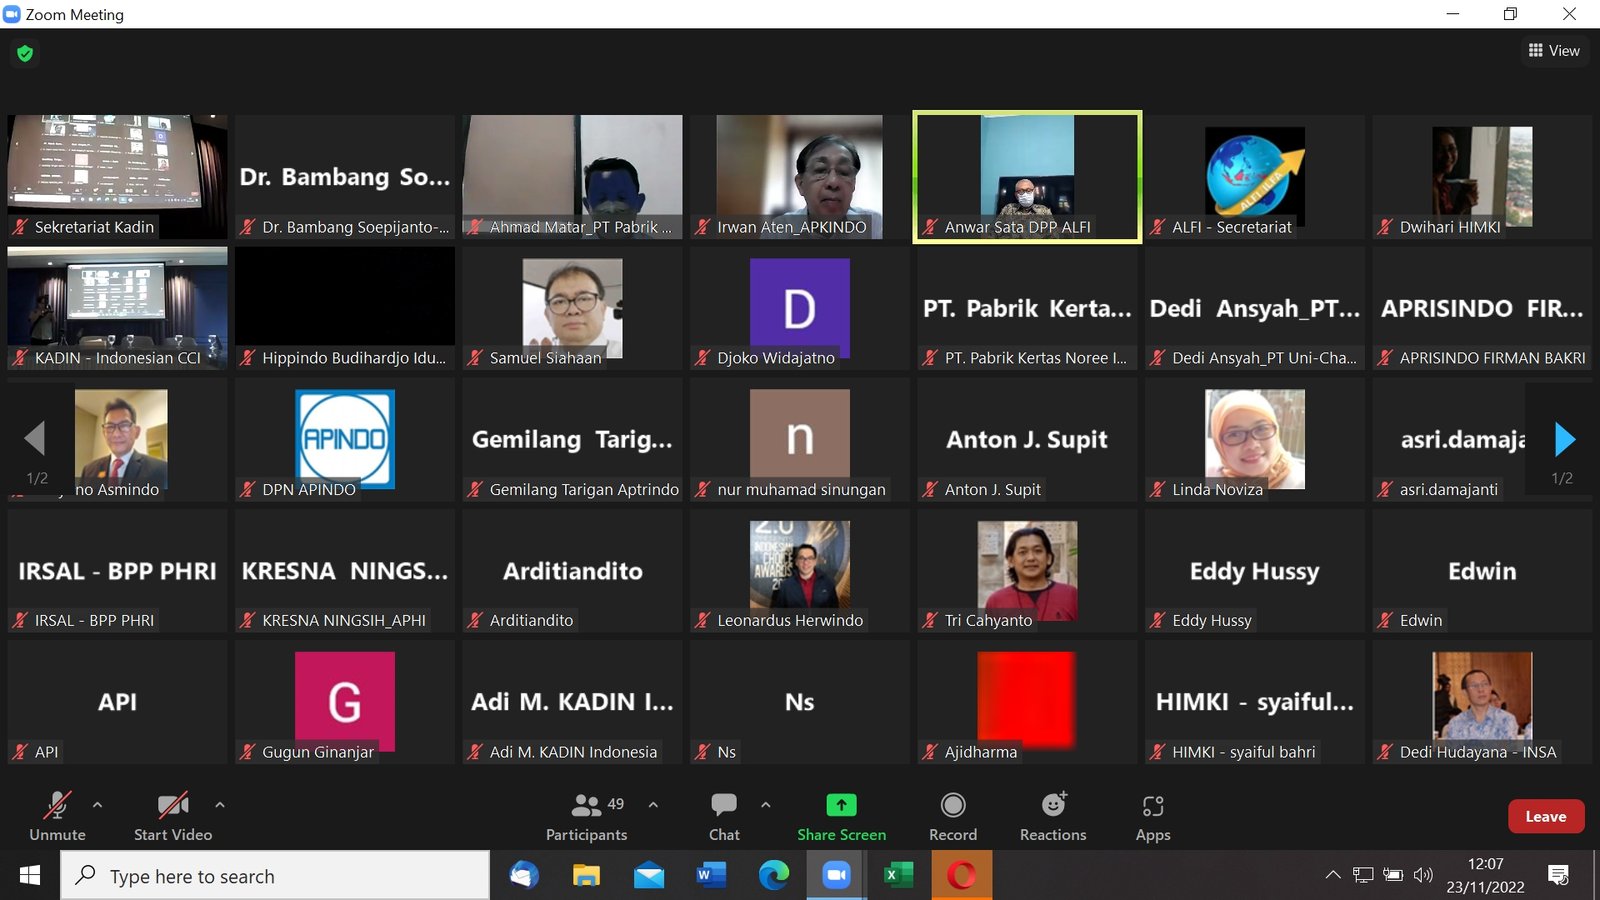Click muted mic icon on Arditiandito tile
Image resolution: width=1600 pixels, height=900 pixels.
pos(475,620)
